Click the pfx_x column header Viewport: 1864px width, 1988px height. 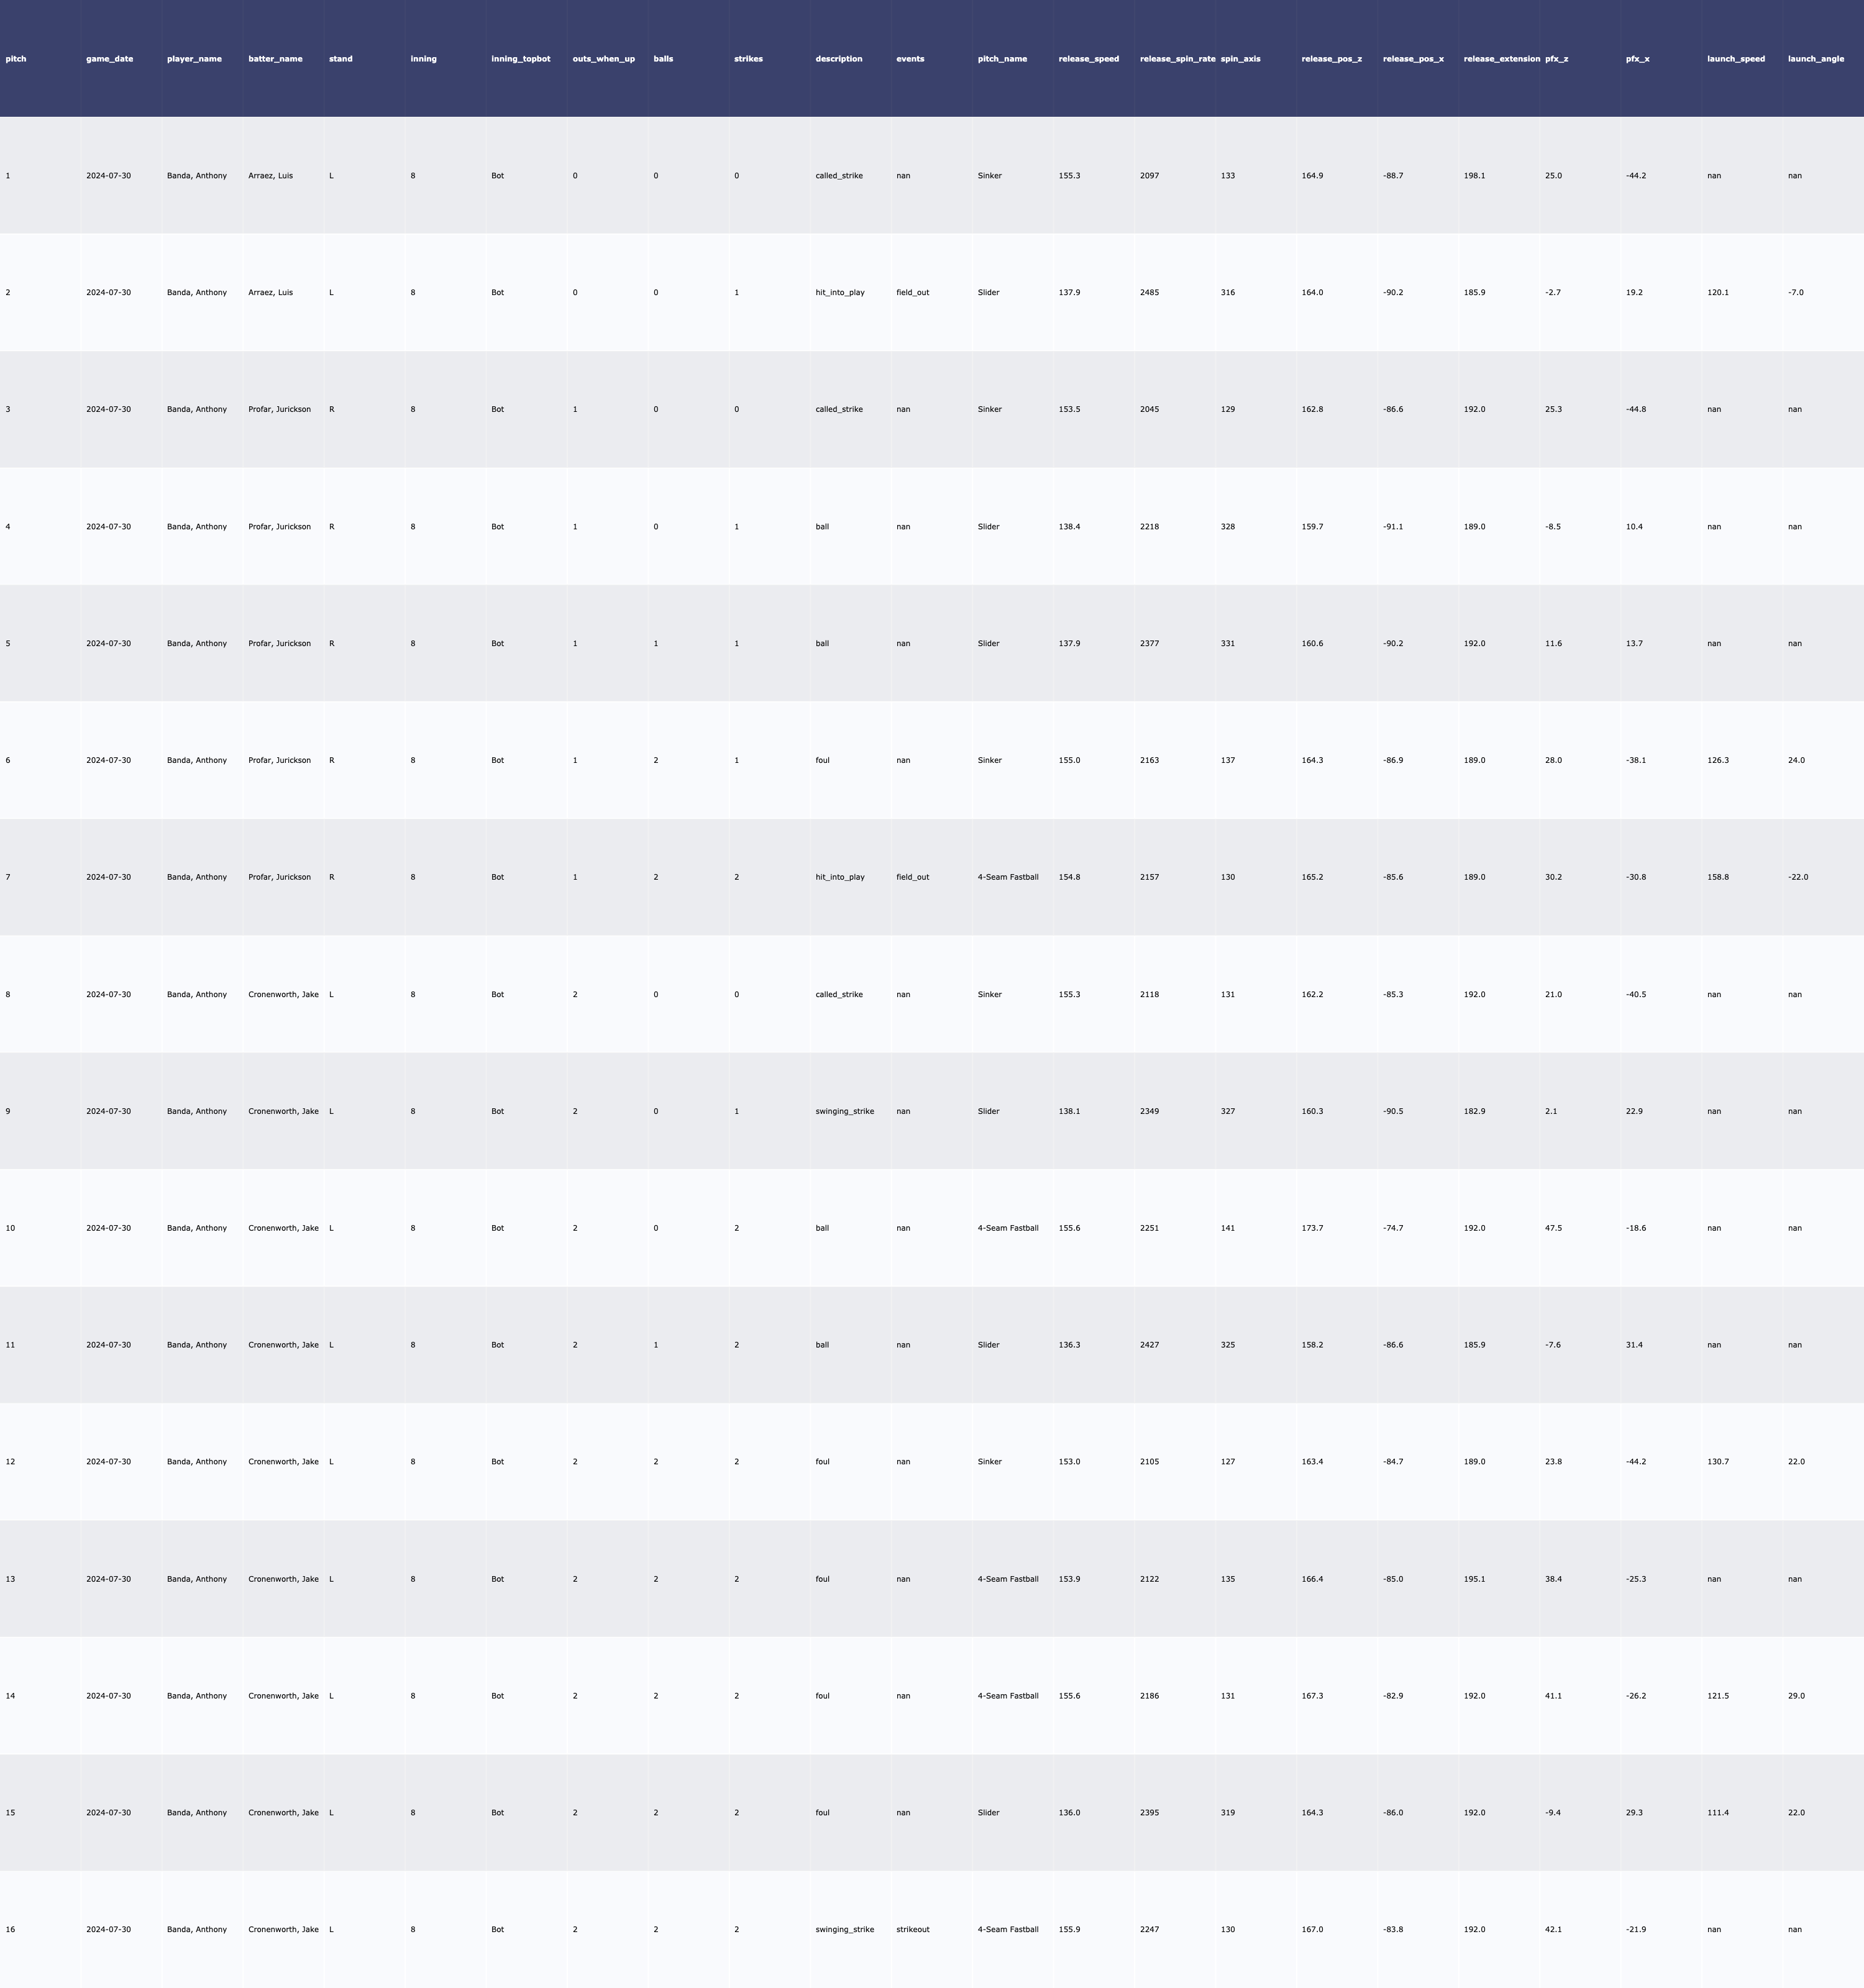tap(1637, 59)
